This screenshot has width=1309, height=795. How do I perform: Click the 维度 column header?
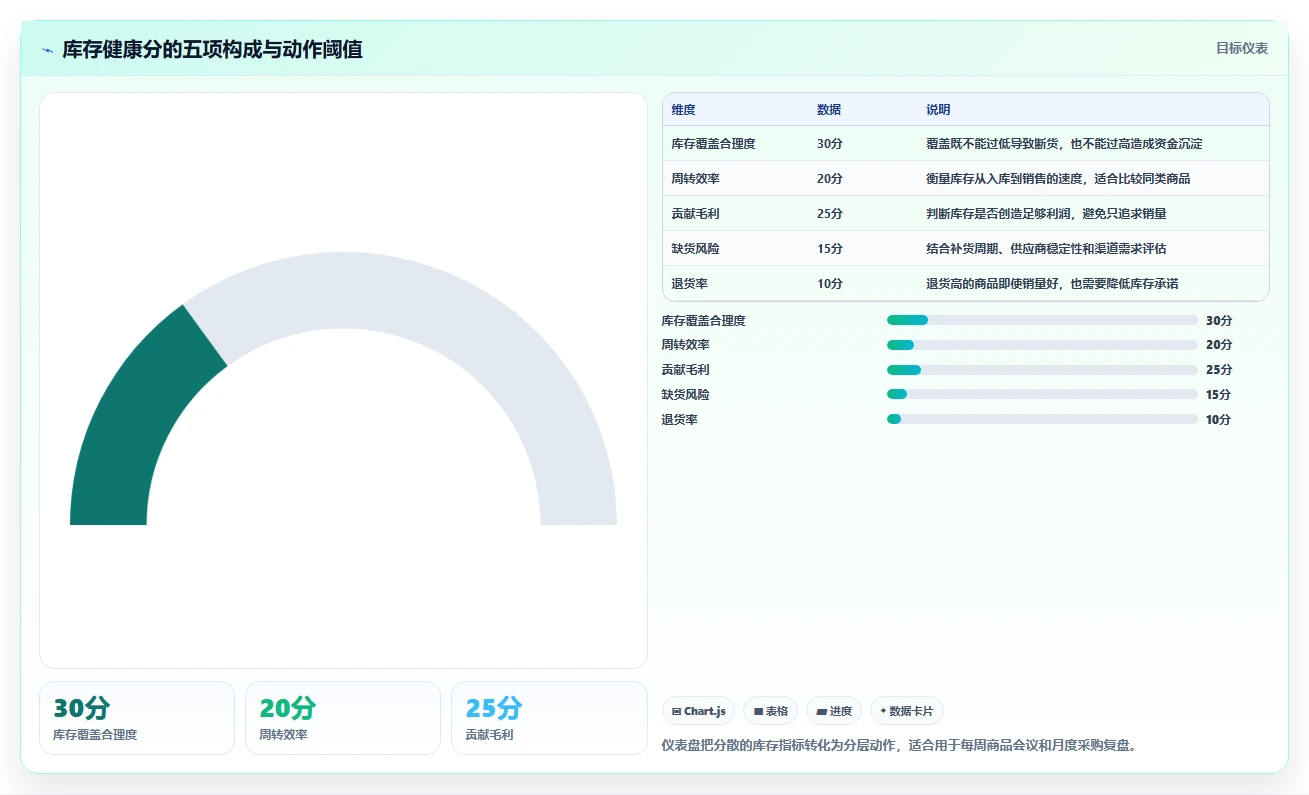point(684,110)
